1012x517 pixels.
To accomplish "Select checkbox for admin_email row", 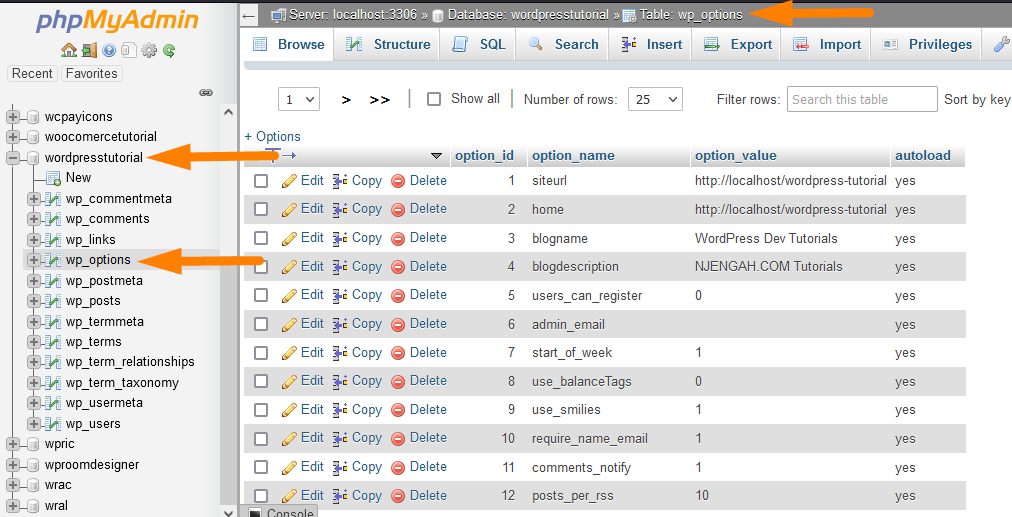I will [261, 324].
